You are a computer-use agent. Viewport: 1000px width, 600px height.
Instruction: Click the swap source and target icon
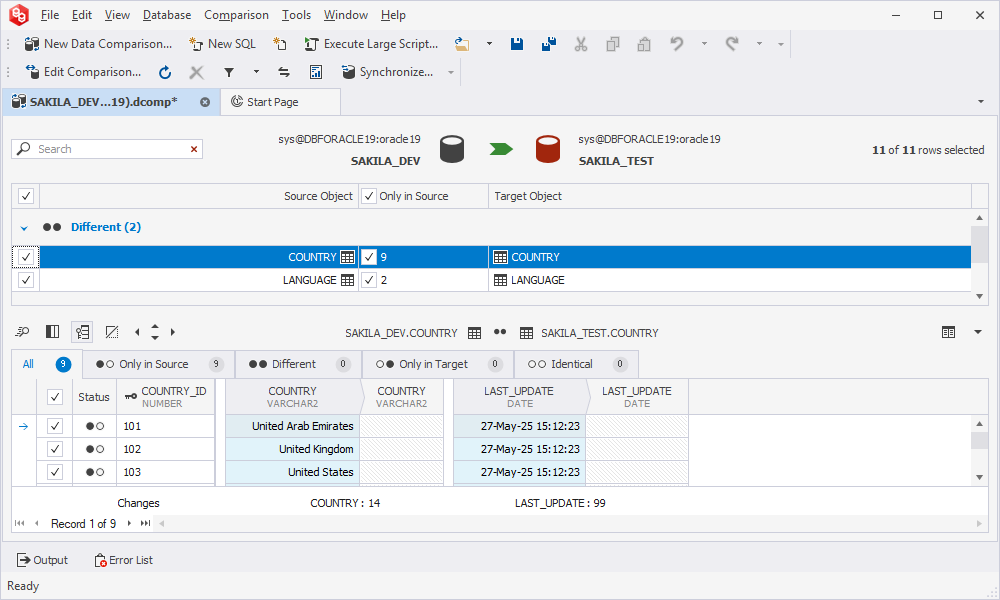[284, 72]
